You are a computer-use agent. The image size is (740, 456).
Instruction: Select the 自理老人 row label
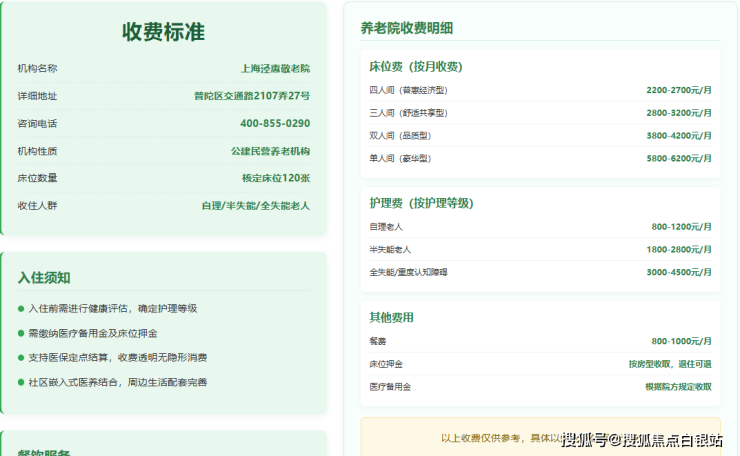tap(386, 227)
